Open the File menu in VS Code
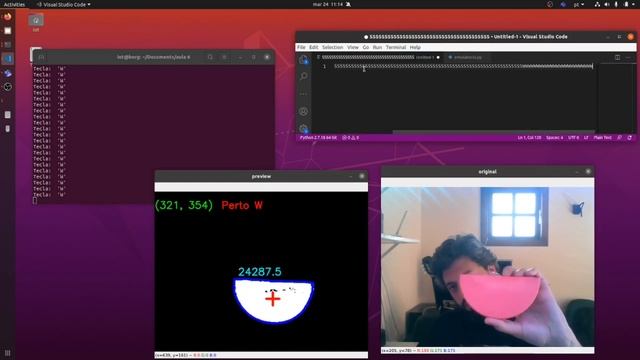 pos(301,47)
